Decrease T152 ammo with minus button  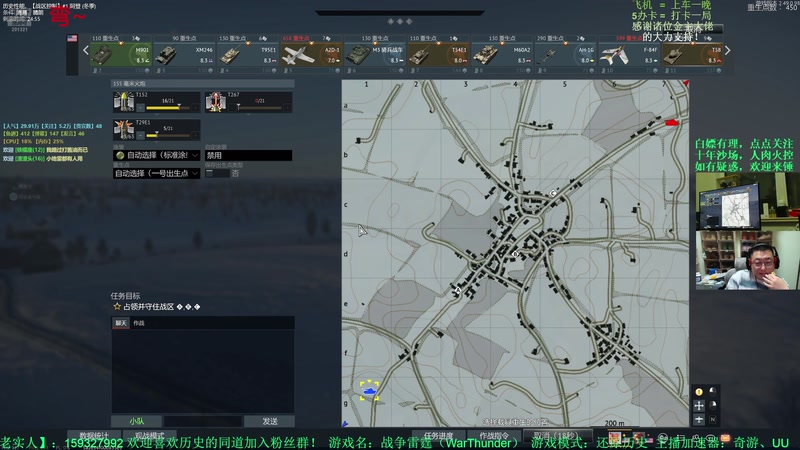click(141, 108)
